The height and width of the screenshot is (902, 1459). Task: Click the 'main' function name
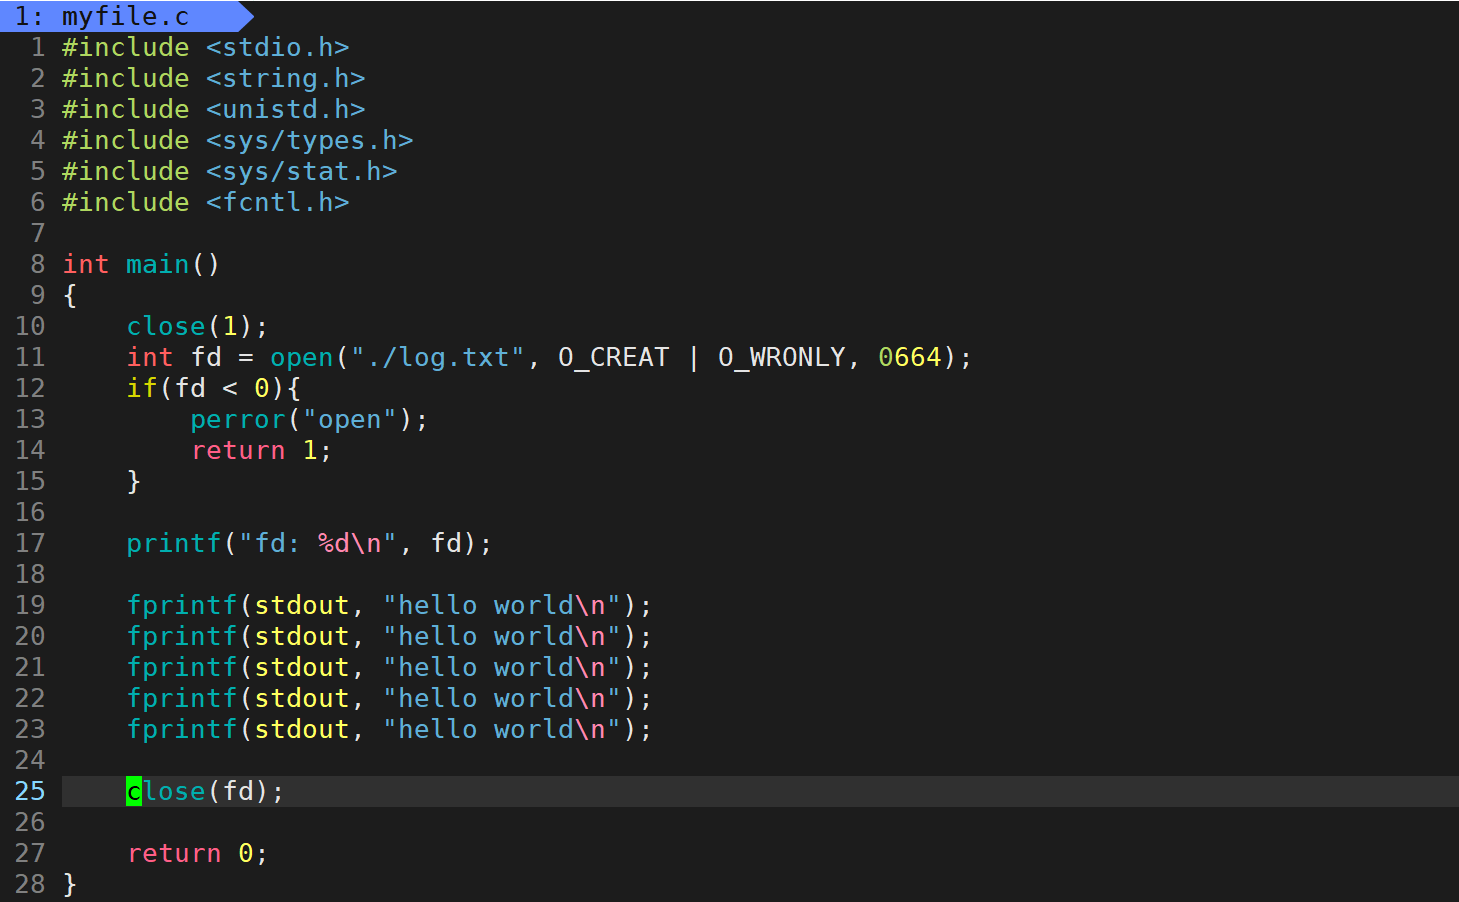click(x=158, y=264)
